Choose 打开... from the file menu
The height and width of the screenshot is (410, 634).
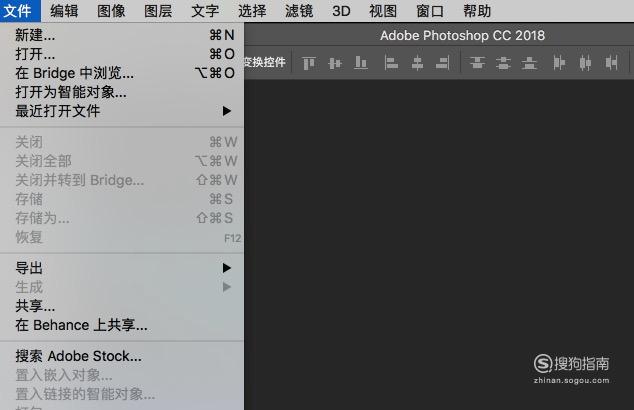click(122, 54)
